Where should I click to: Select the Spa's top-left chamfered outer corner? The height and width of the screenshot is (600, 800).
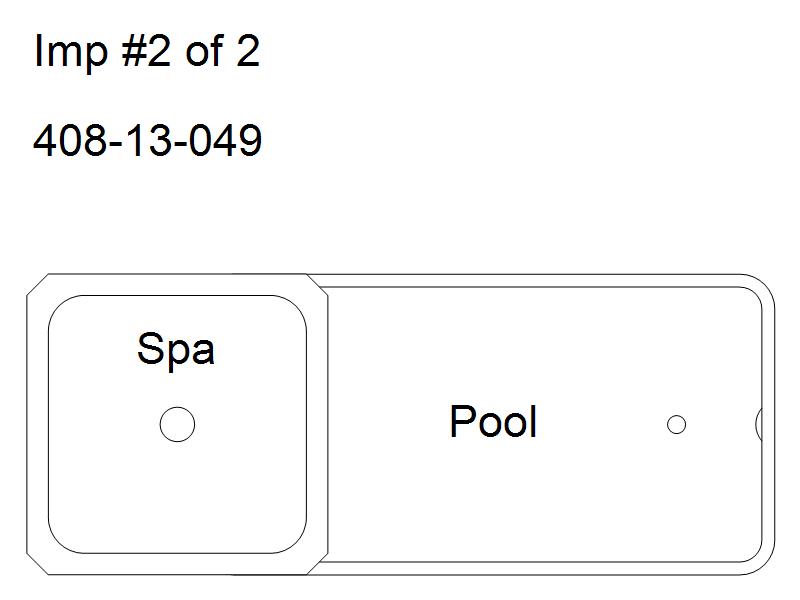point(37,284)
